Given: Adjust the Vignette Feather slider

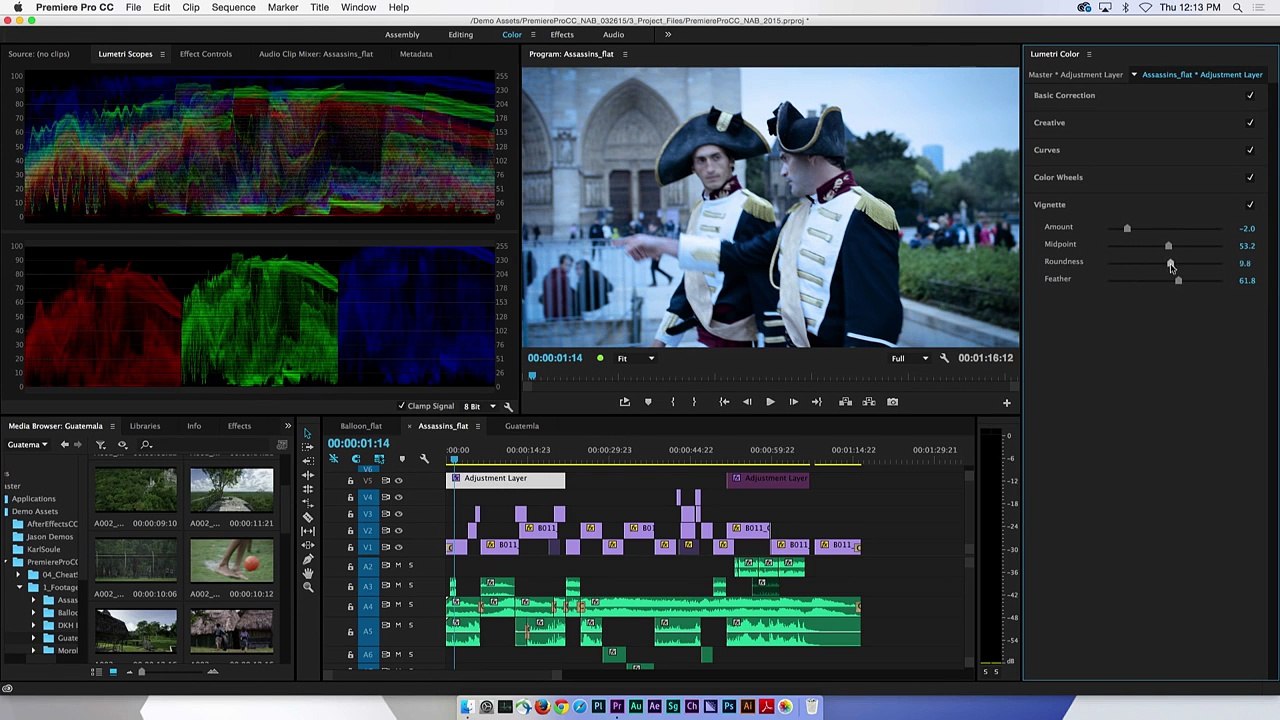Looking at the screenshot, I should (1178, 280).
